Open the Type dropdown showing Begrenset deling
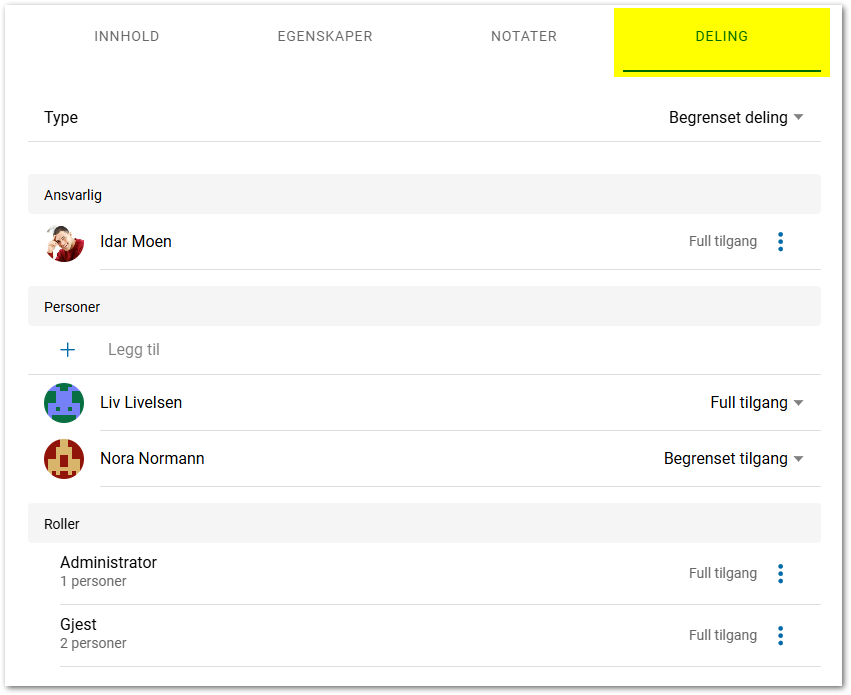This screenshot has height=695, width=851. pos(736,118)
